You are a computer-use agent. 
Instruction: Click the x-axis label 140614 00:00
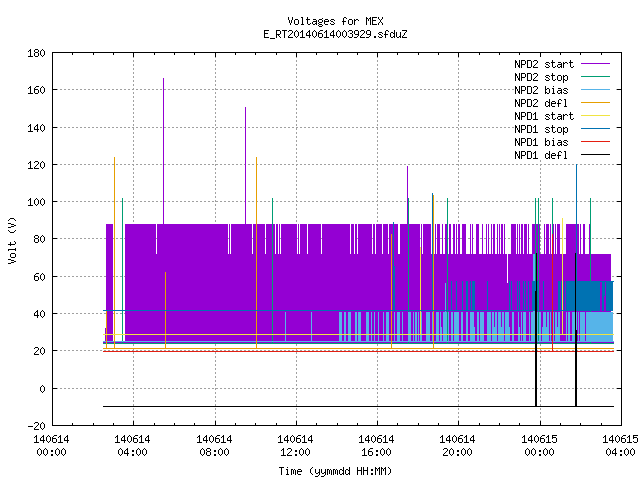pyautogui.click(x=51, y=446)
